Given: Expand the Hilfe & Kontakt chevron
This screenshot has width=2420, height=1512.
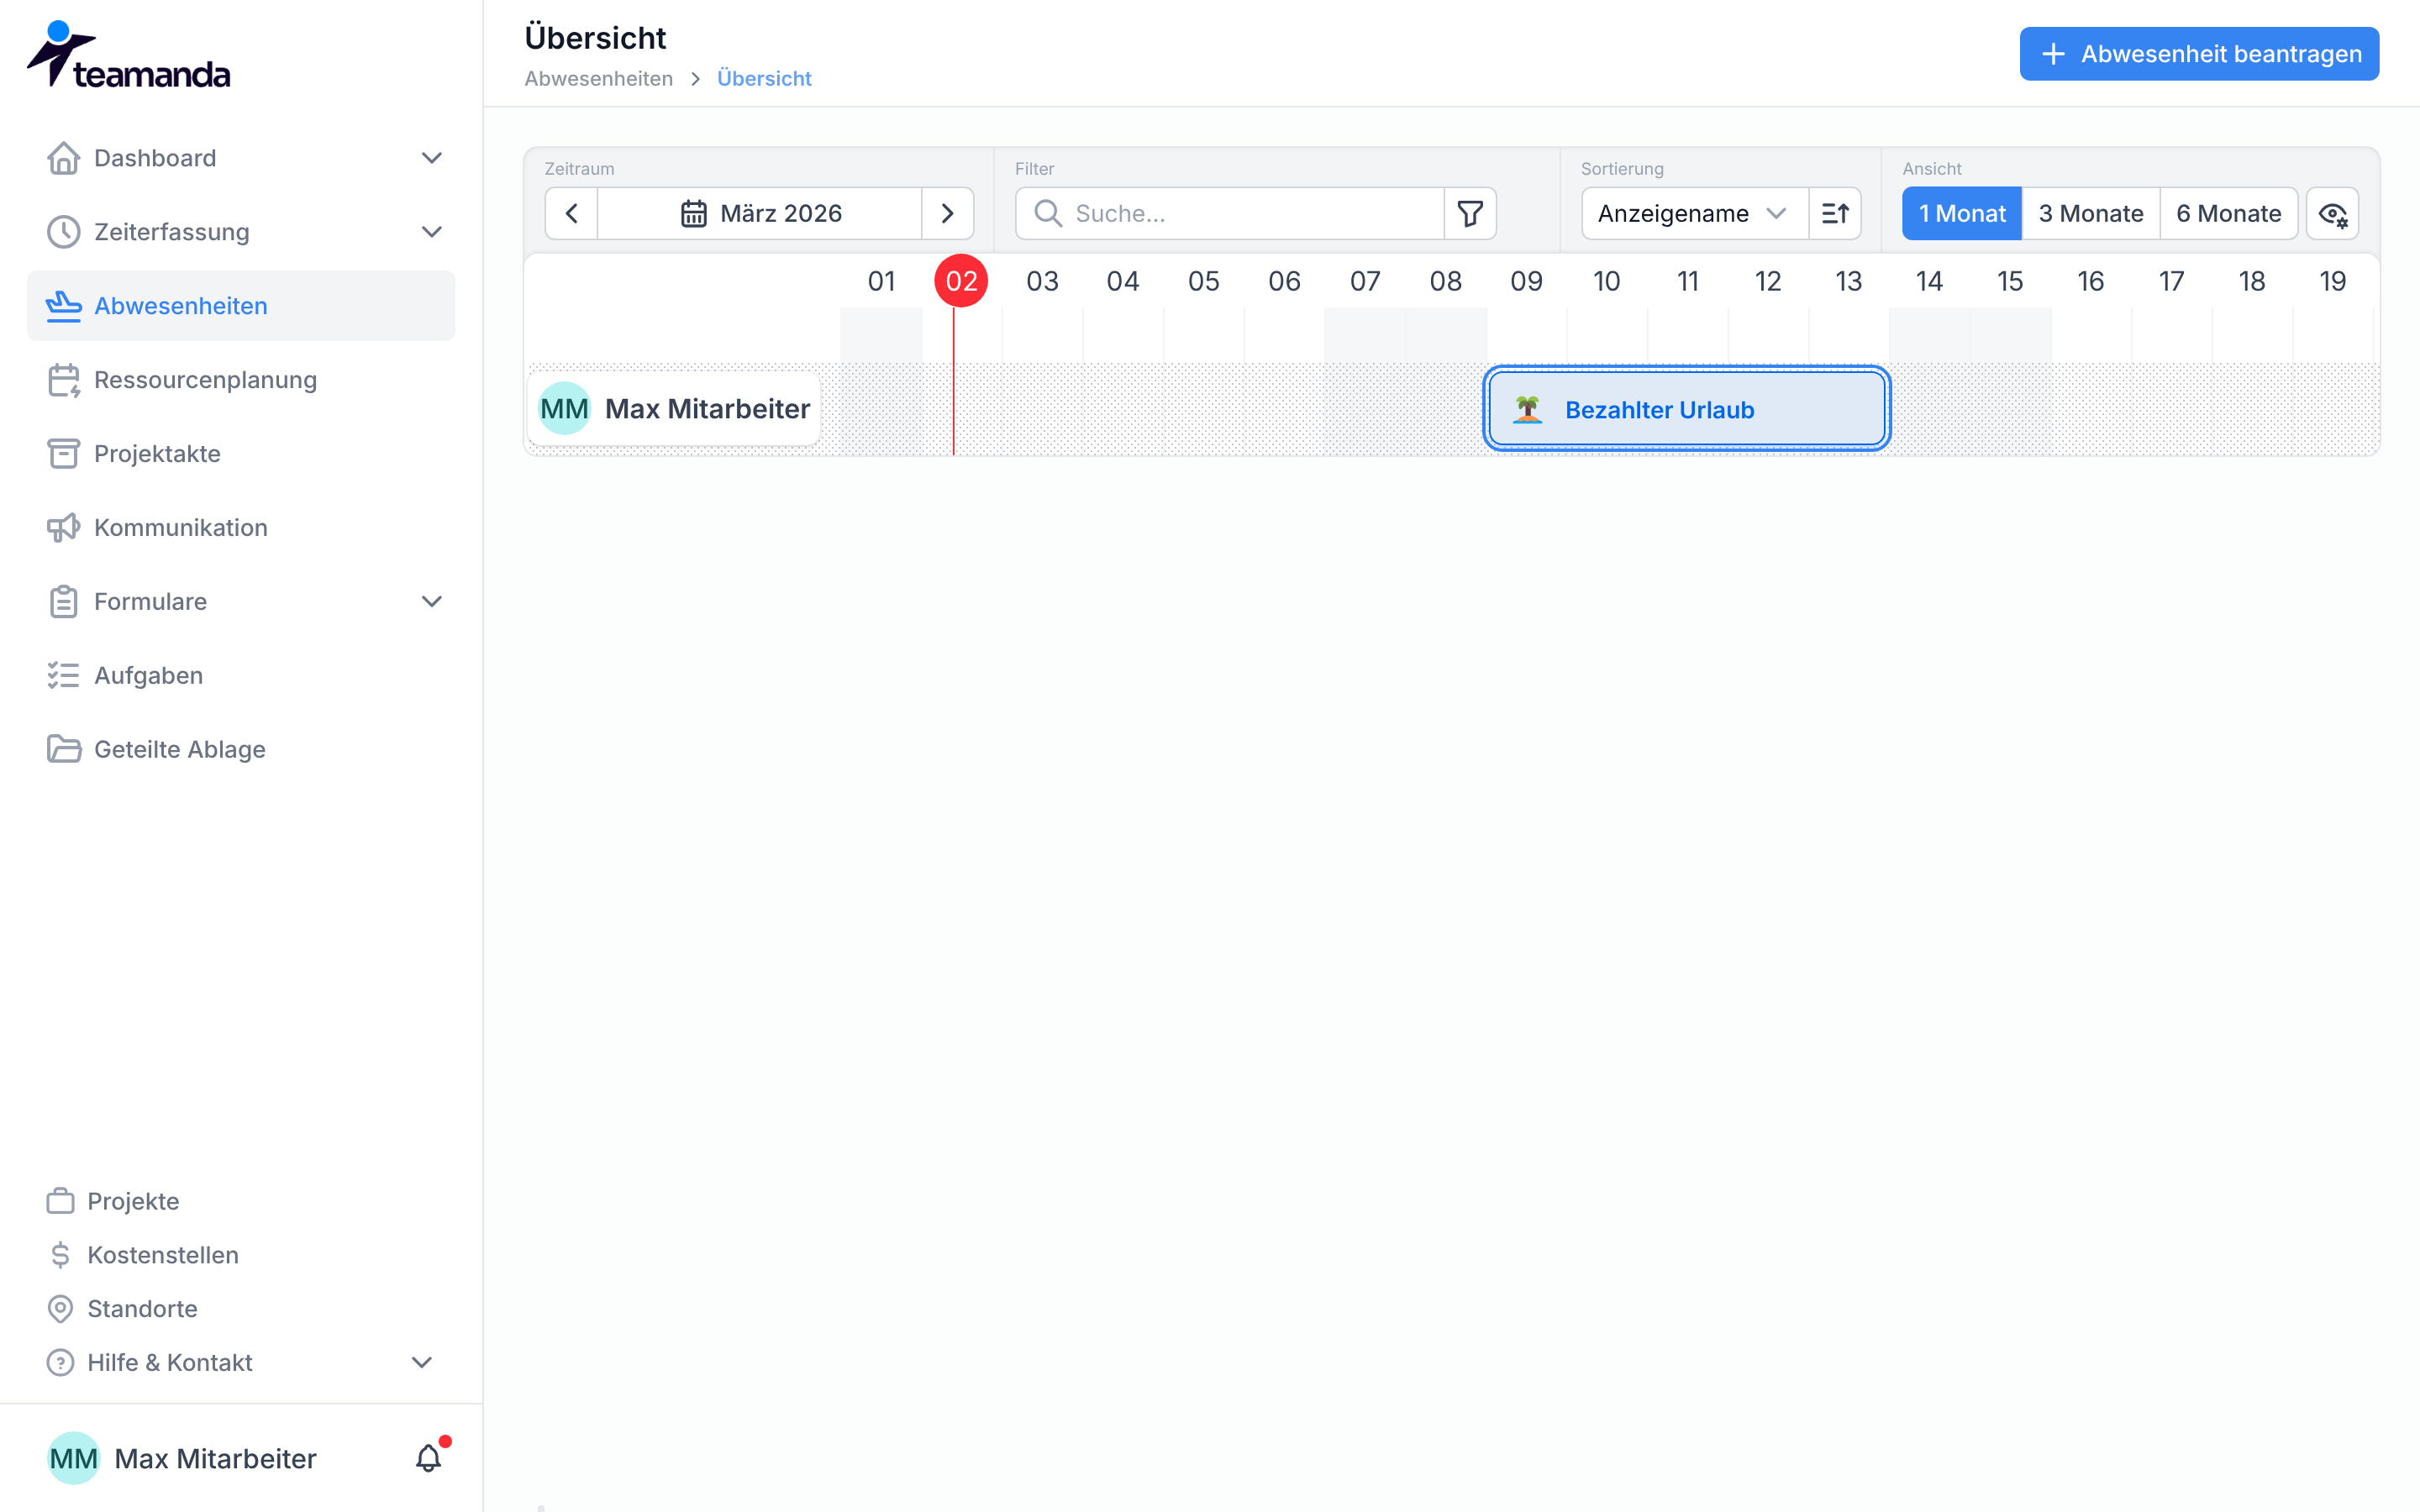Looking at the screenshot, I should pos(422,1363).
